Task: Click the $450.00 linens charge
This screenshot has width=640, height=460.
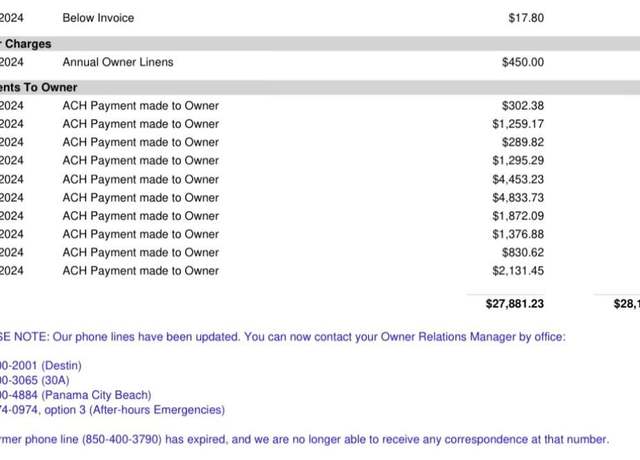Action: pos(523,62)
